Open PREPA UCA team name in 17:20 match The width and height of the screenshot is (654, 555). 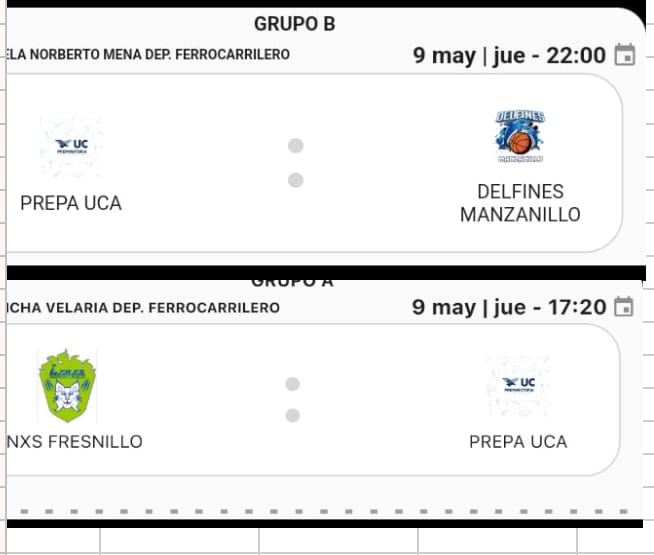tap(518, 442)
